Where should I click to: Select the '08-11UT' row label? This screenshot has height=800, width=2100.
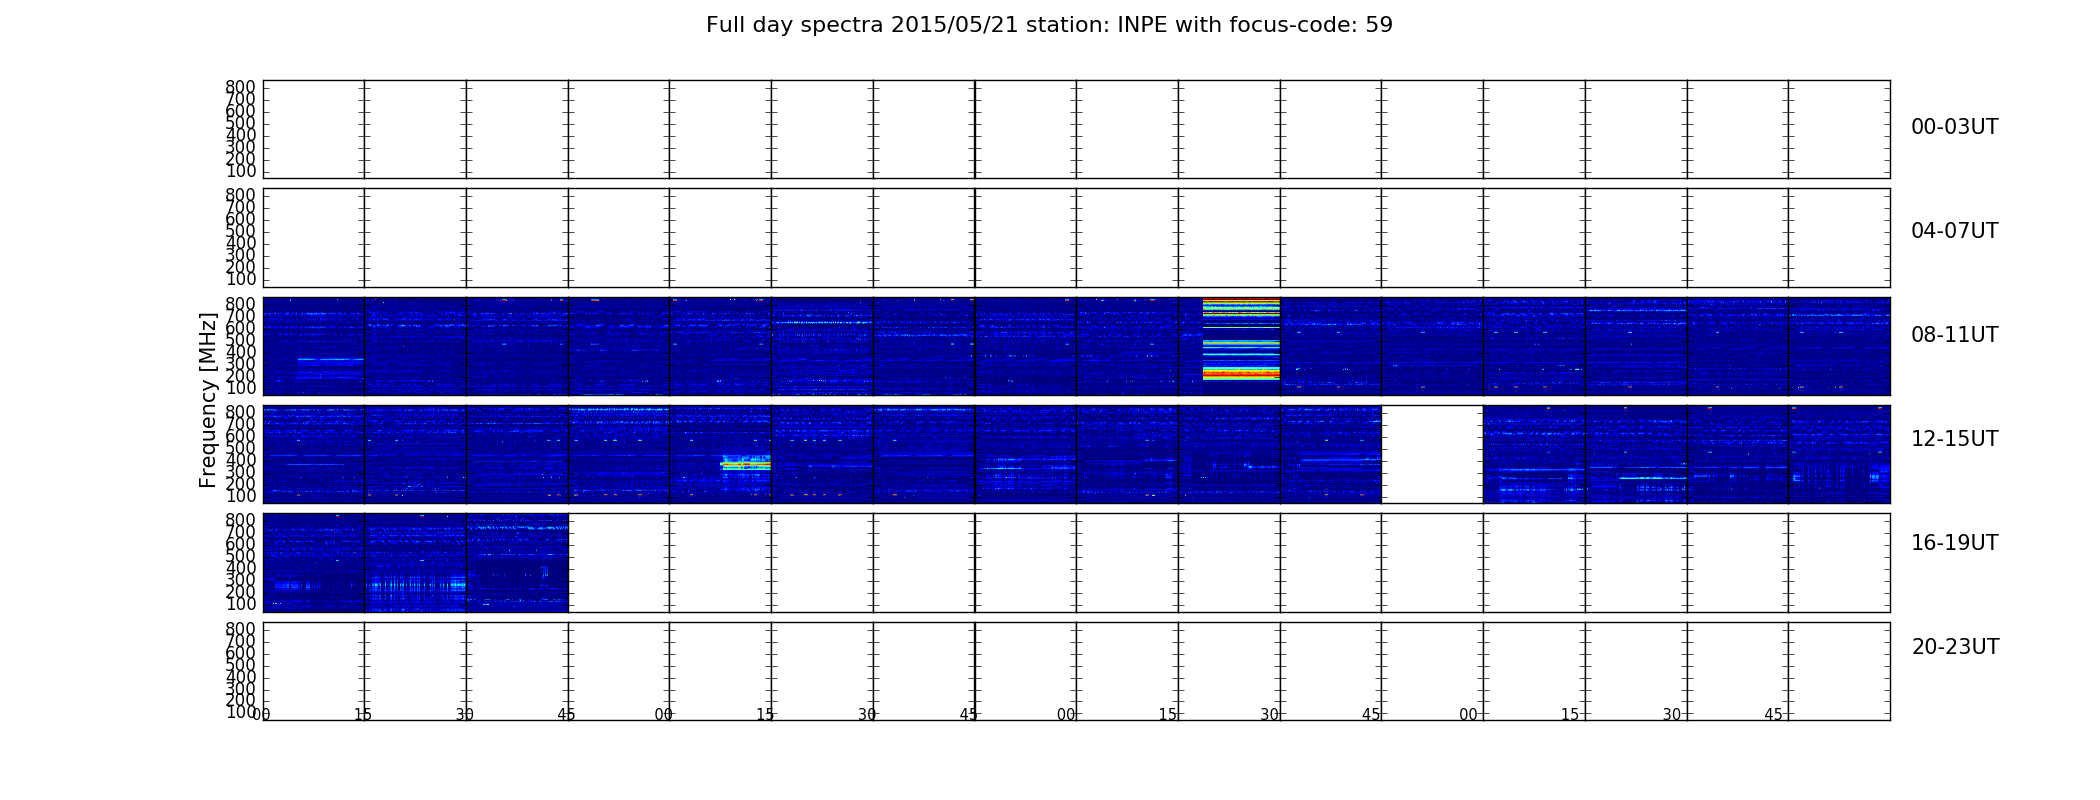(x=1955, y=335)
